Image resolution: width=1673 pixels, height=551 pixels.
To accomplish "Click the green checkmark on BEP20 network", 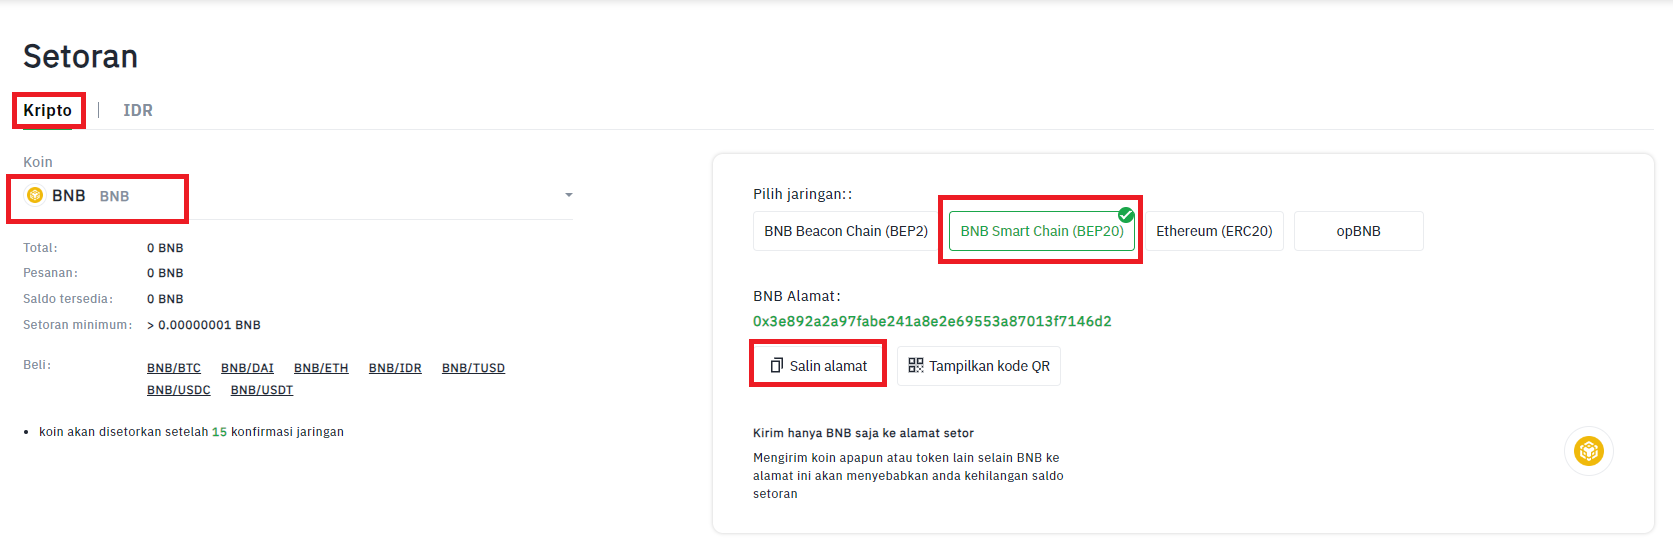I will click(1126, 215).
